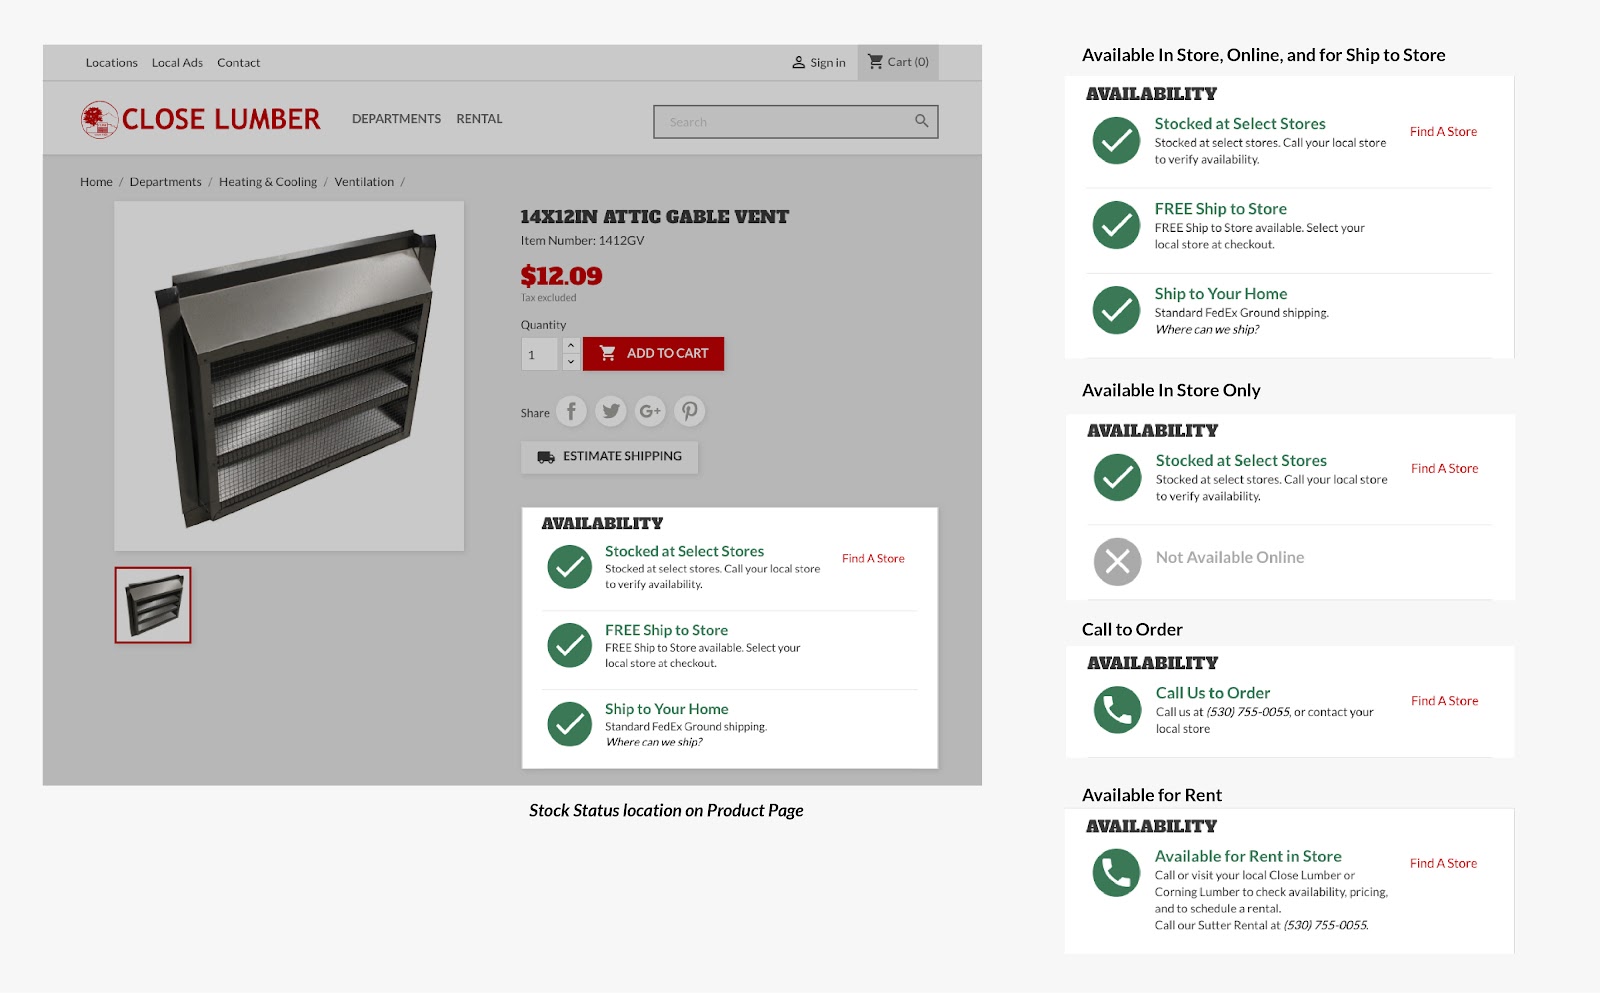1600x993 pixels.
Task: Click Item Number: 1412GV text
Action: click(x=582, y=241)
